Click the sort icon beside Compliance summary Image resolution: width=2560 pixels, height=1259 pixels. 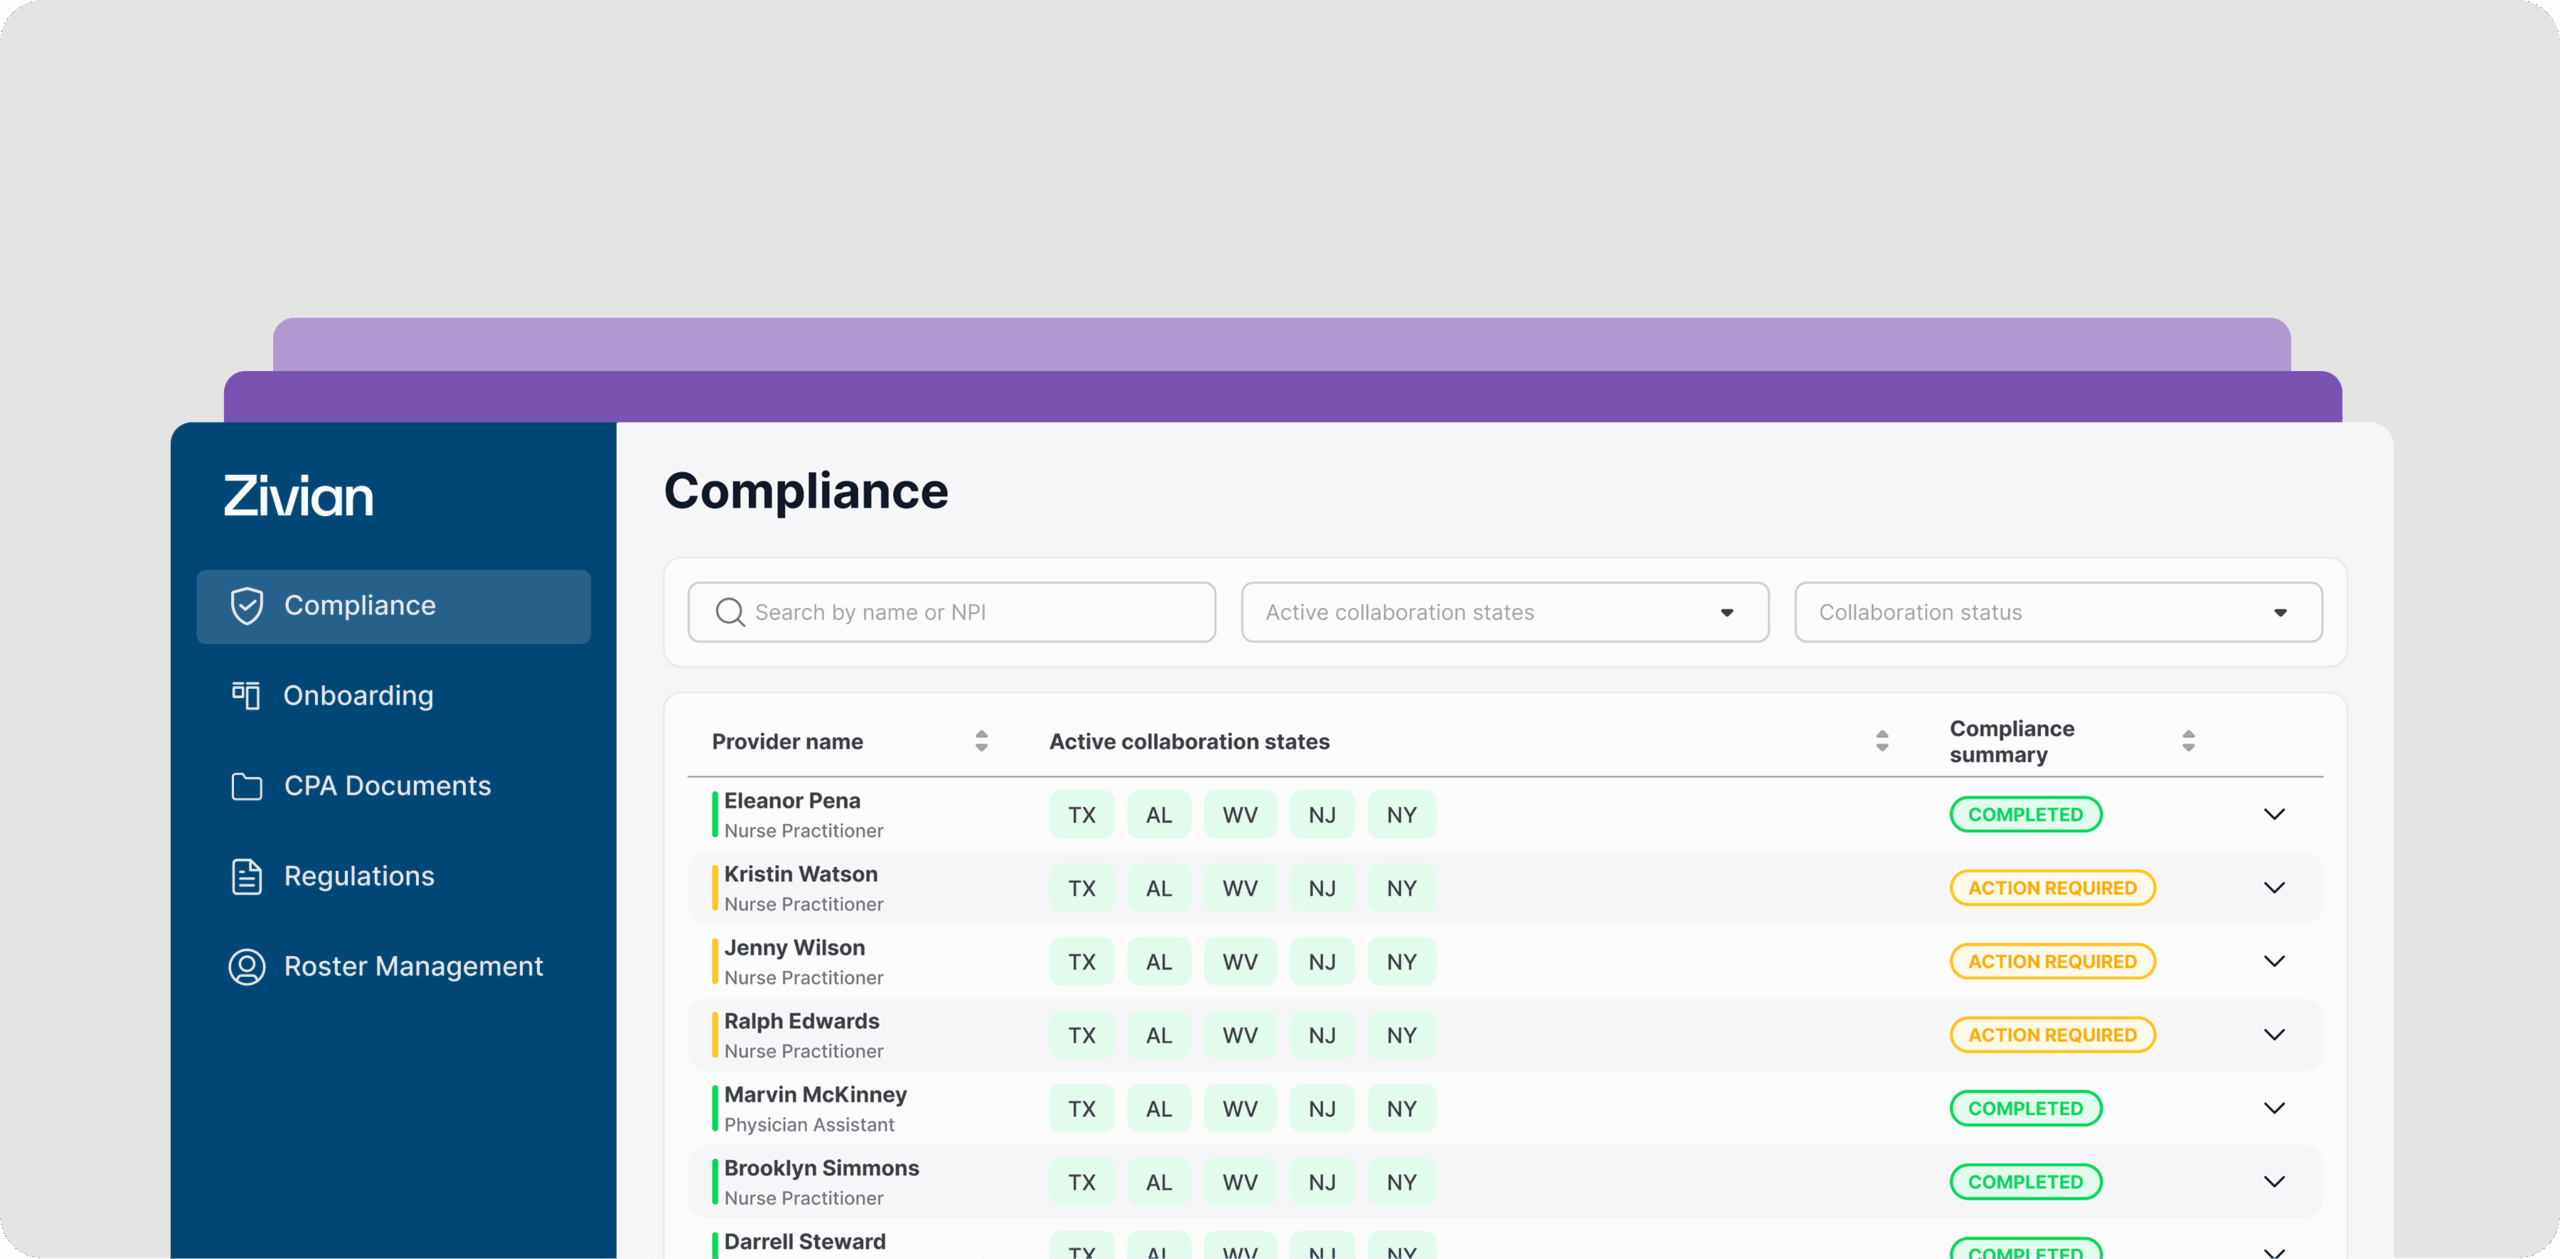point(2188,741)
